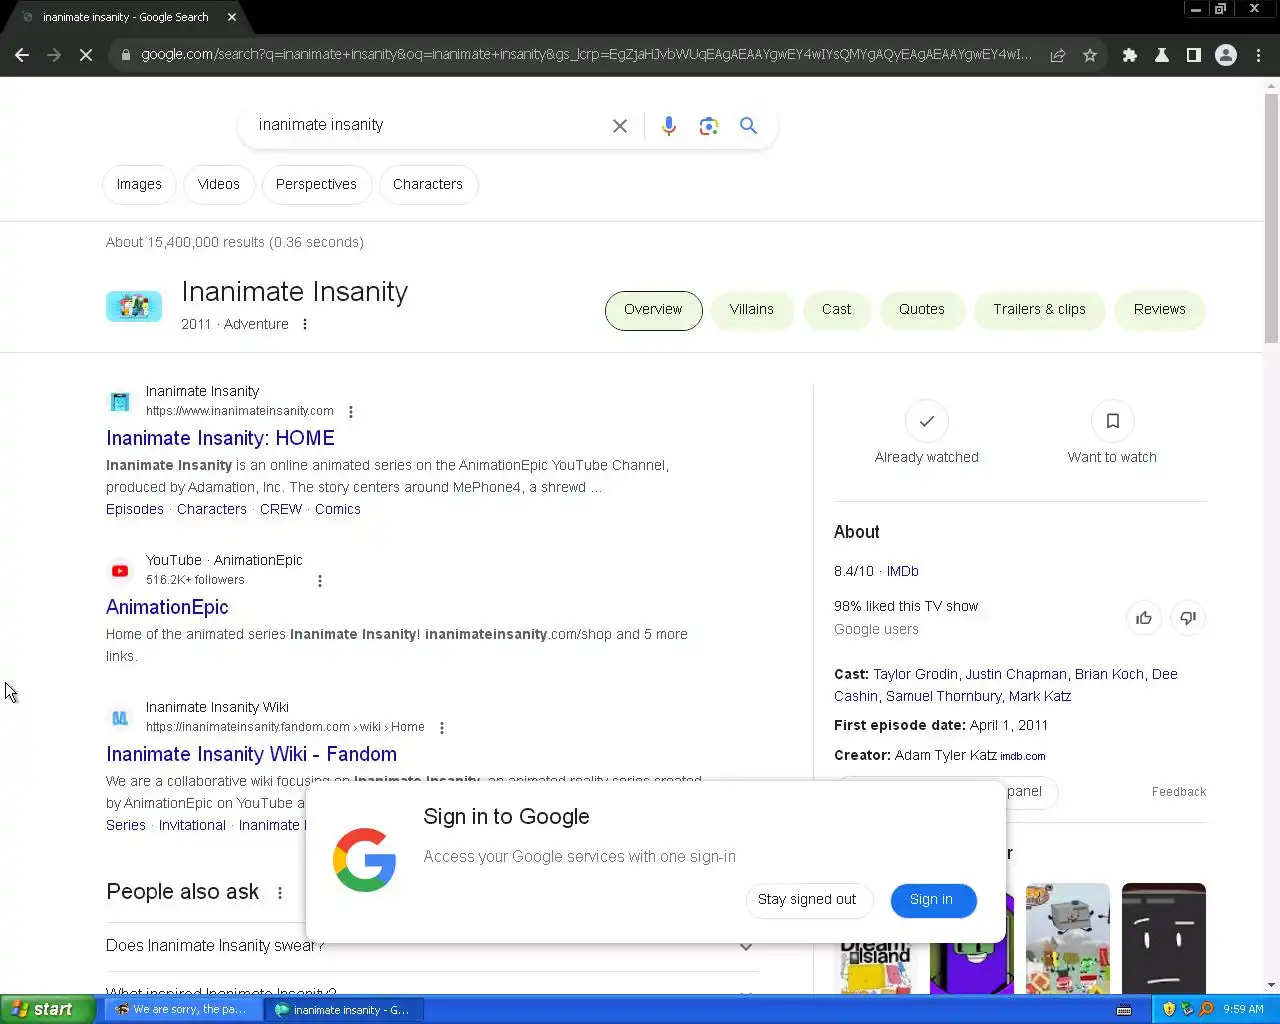Open Inanimate Insanity Wiki - Fandom result

point(251,755)
